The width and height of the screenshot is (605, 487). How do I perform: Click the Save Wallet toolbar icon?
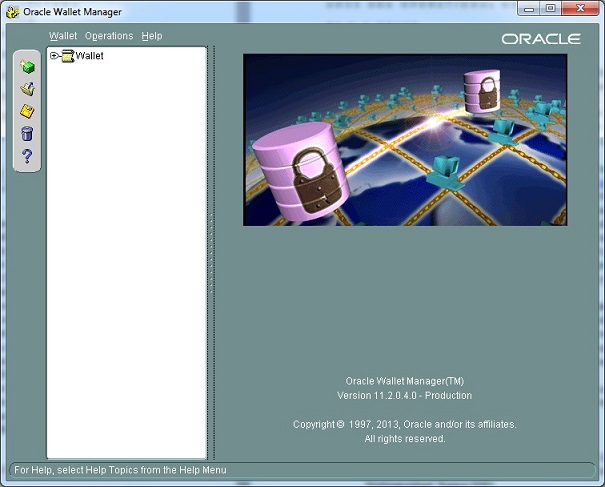tap(27, 111)
